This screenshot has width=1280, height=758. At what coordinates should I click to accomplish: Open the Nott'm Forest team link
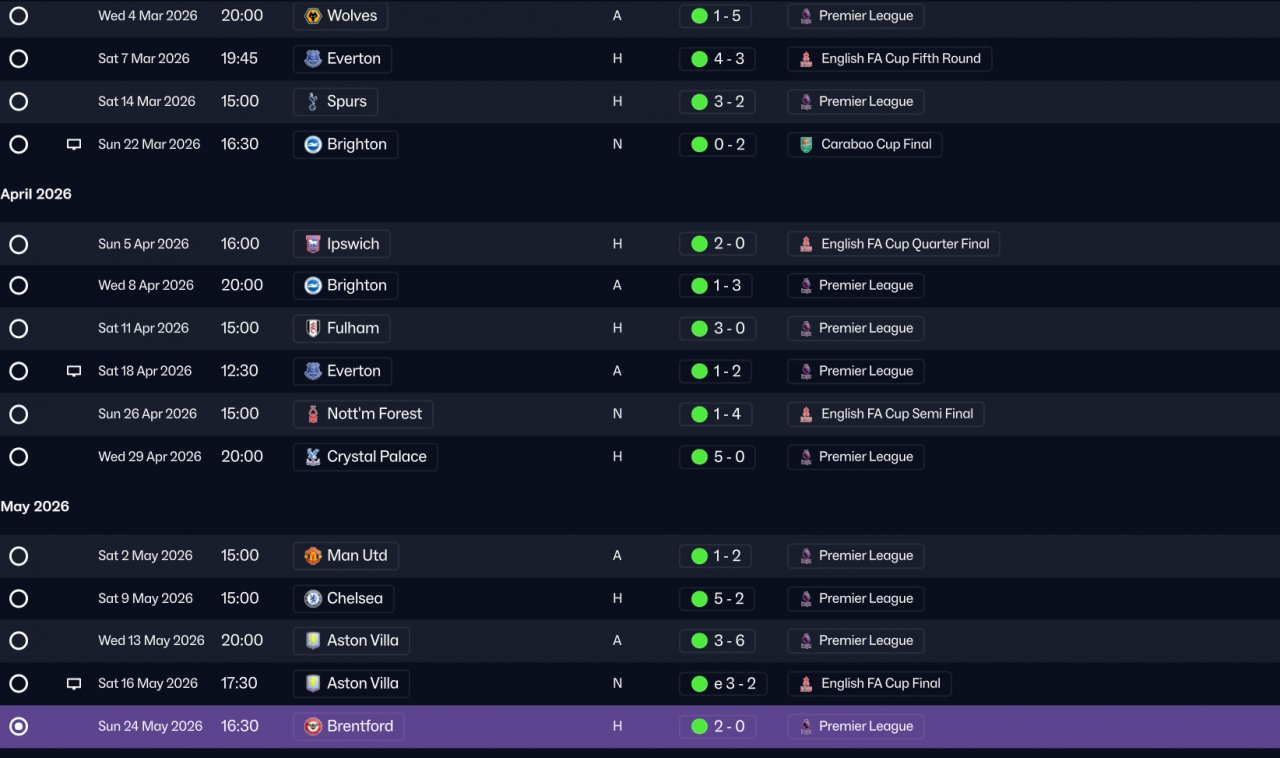pyautogui.click(x=363, y=414)
